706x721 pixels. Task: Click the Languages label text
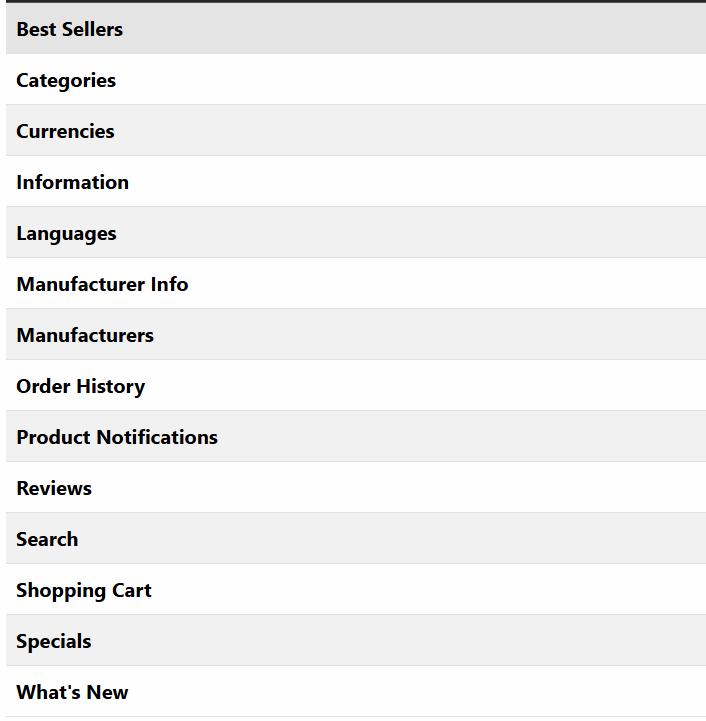tap(66, 234)
